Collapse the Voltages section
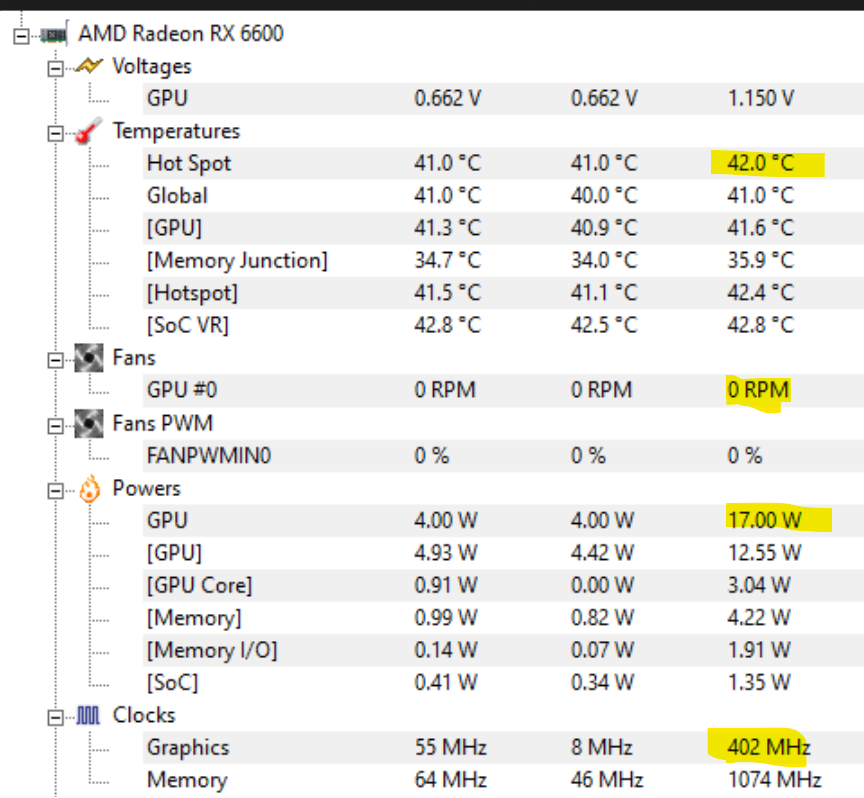 coord(55,69)
